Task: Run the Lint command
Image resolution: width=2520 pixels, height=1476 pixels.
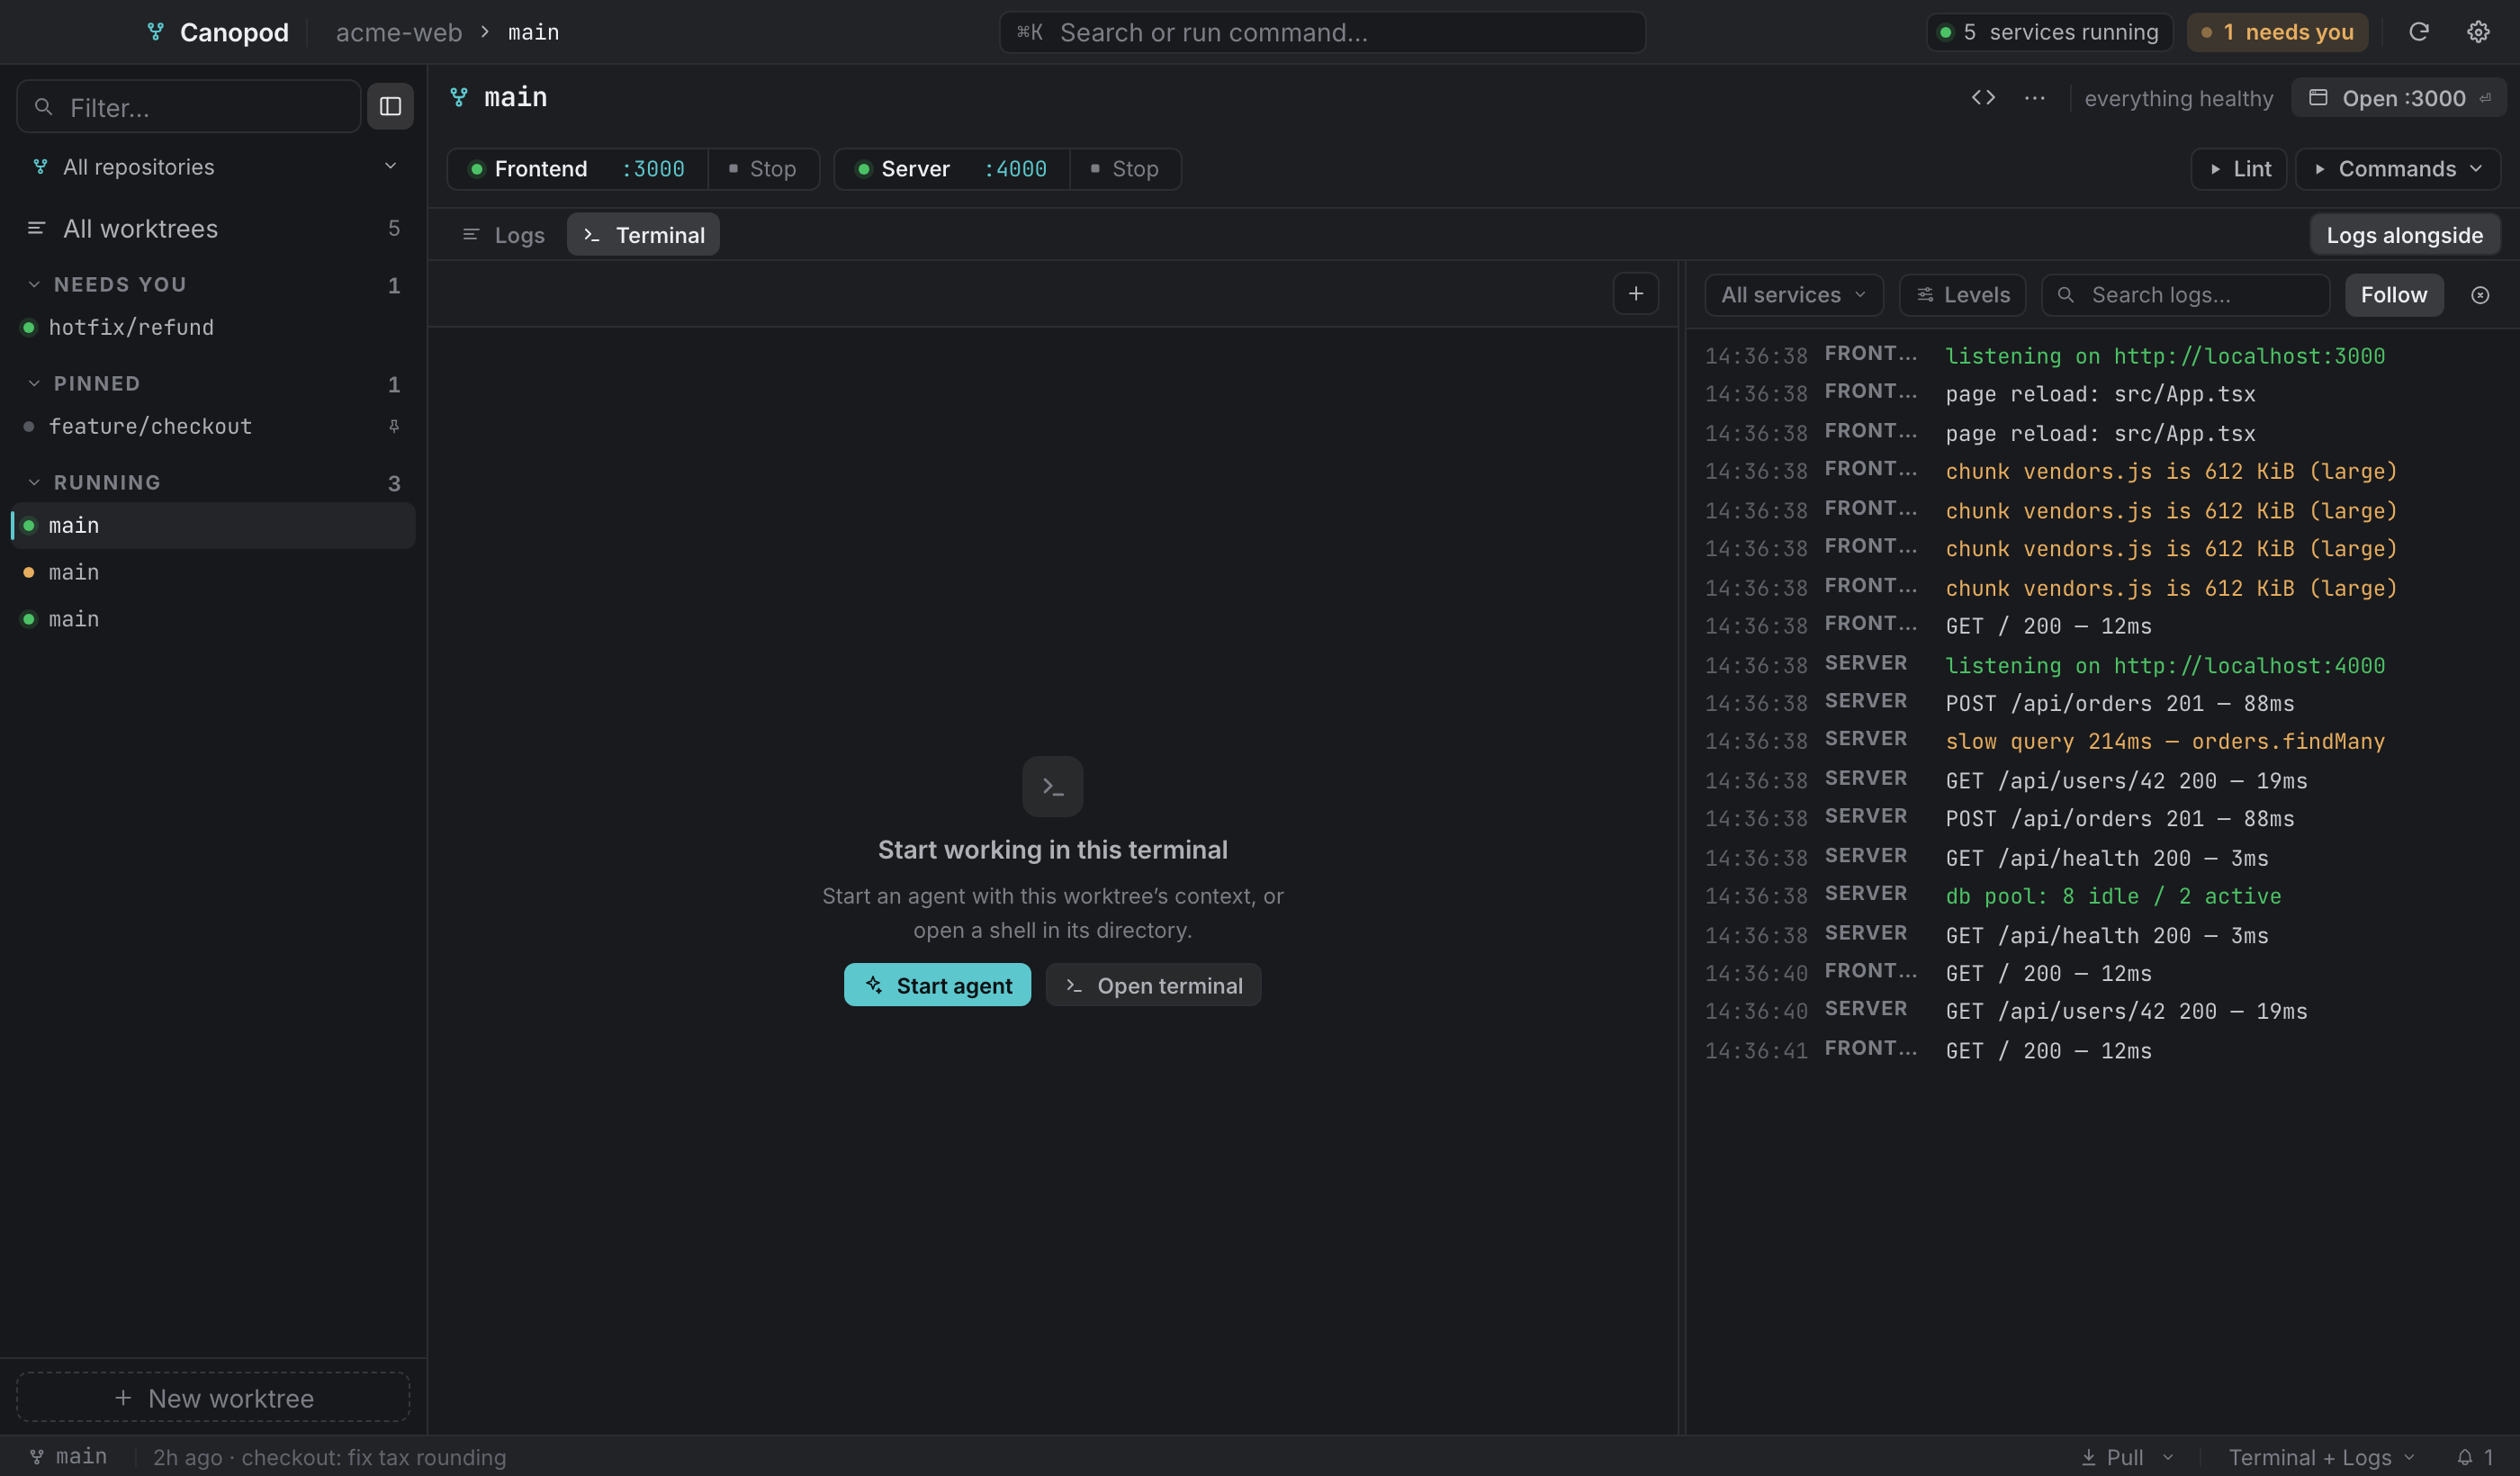Action: [2239, 169]
